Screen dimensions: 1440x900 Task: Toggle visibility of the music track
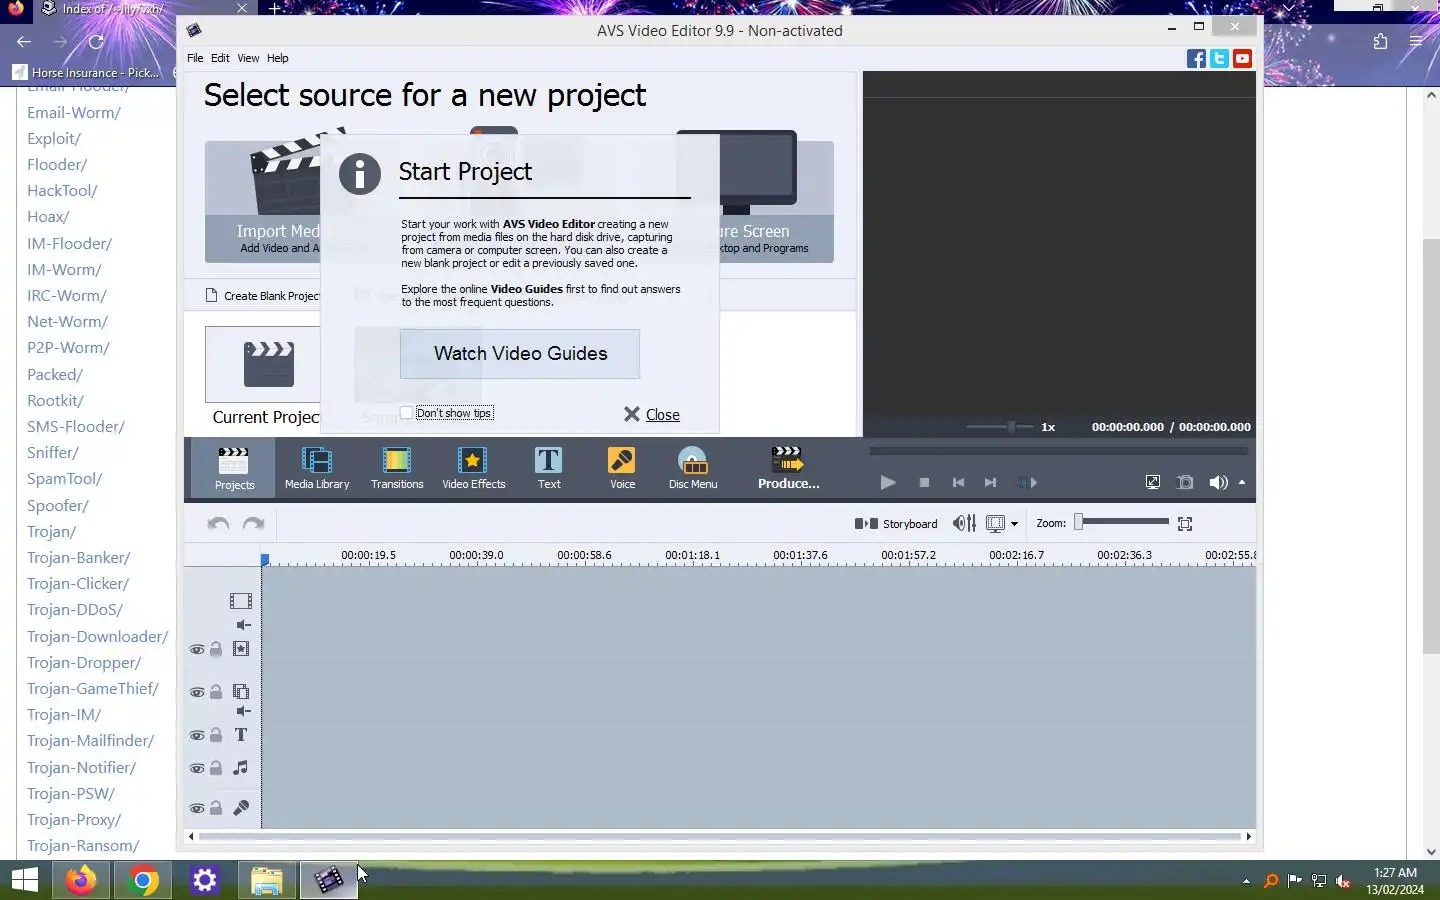[x=197, y=768]
